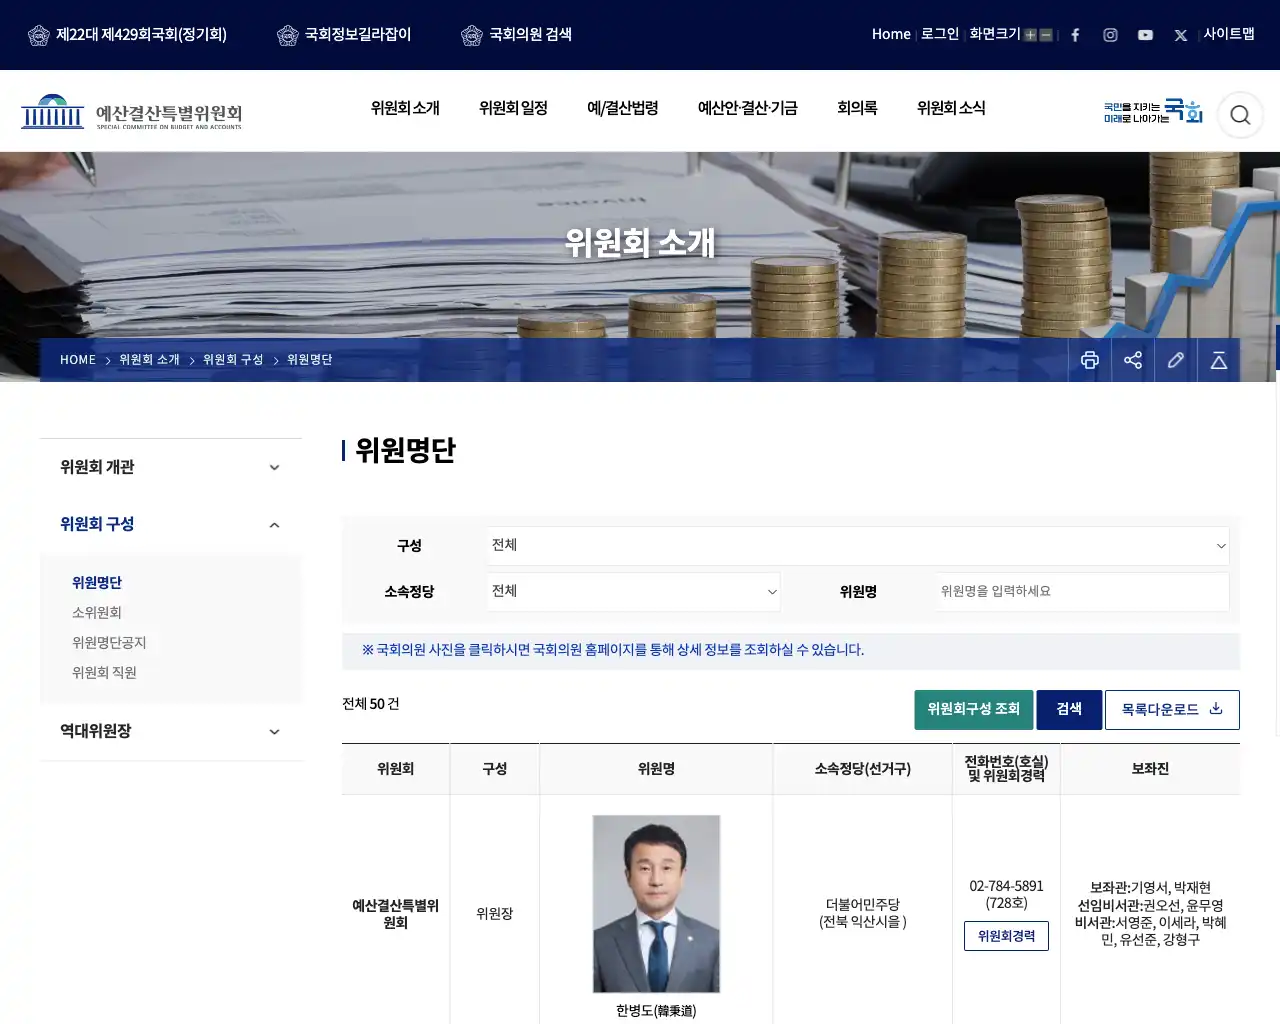
Task: Click the share icon in breadcrumb bar
Action: coord(1133,360)
